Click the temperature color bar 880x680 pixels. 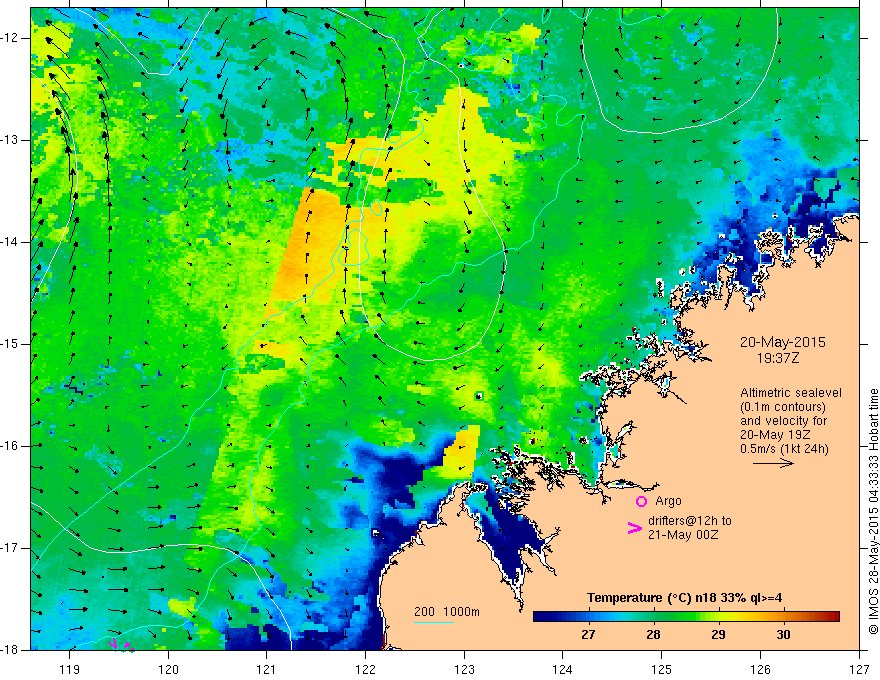[686, 617]
